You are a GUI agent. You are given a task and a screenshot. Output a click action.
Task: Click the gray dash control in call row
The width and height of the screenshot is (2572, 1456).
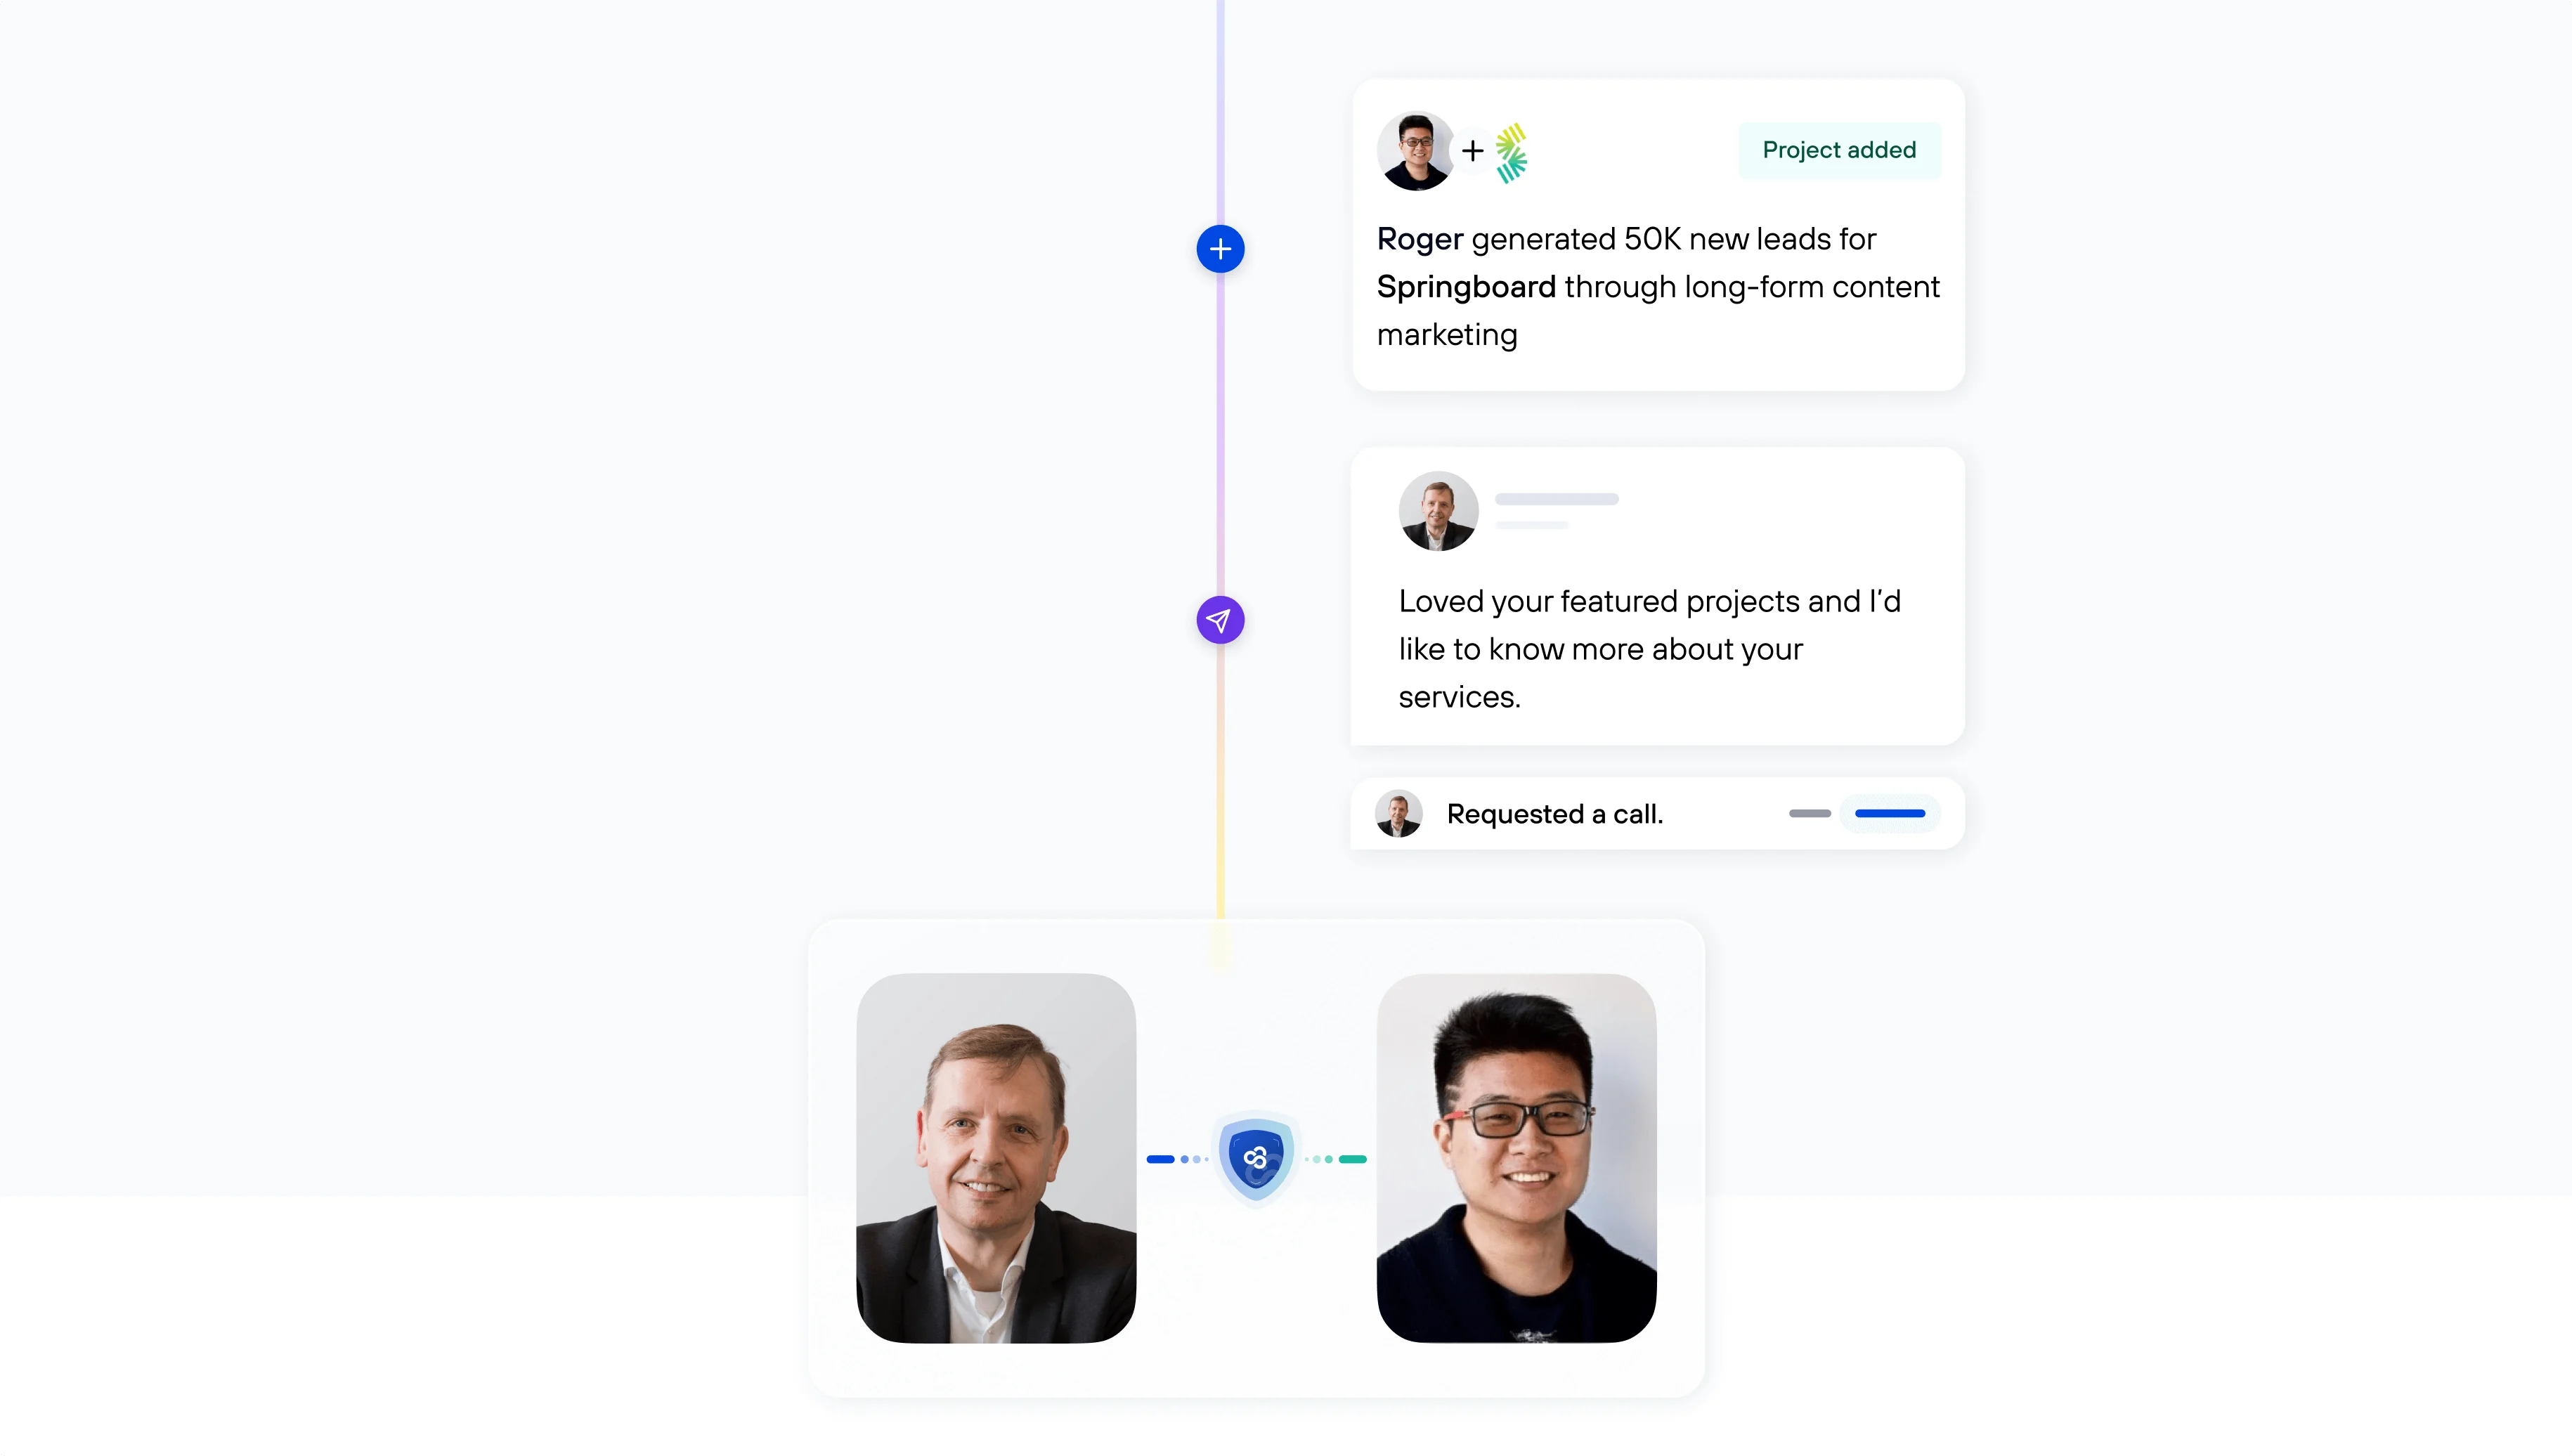[1809, 814]
